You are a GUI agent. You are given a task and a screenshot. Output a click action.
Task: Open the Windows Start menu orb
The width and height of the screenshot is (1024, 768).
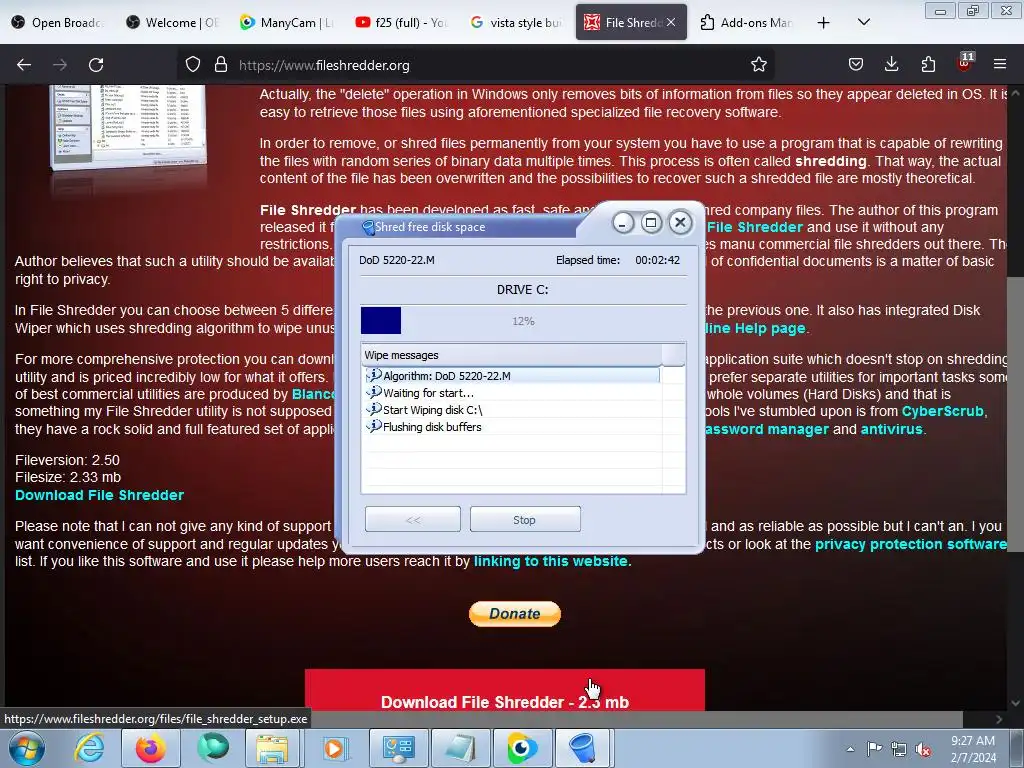[x=26, y=748]
